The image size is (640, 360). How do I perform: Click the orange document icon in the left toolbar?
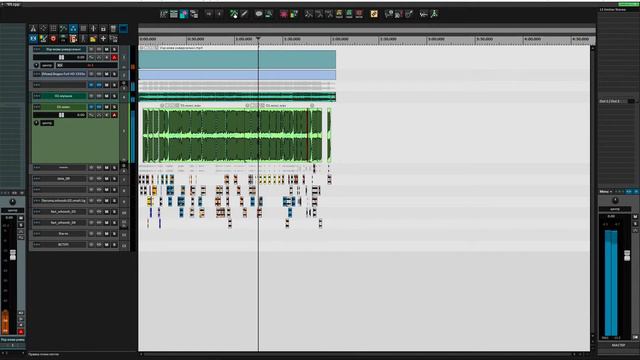[73, 38]
